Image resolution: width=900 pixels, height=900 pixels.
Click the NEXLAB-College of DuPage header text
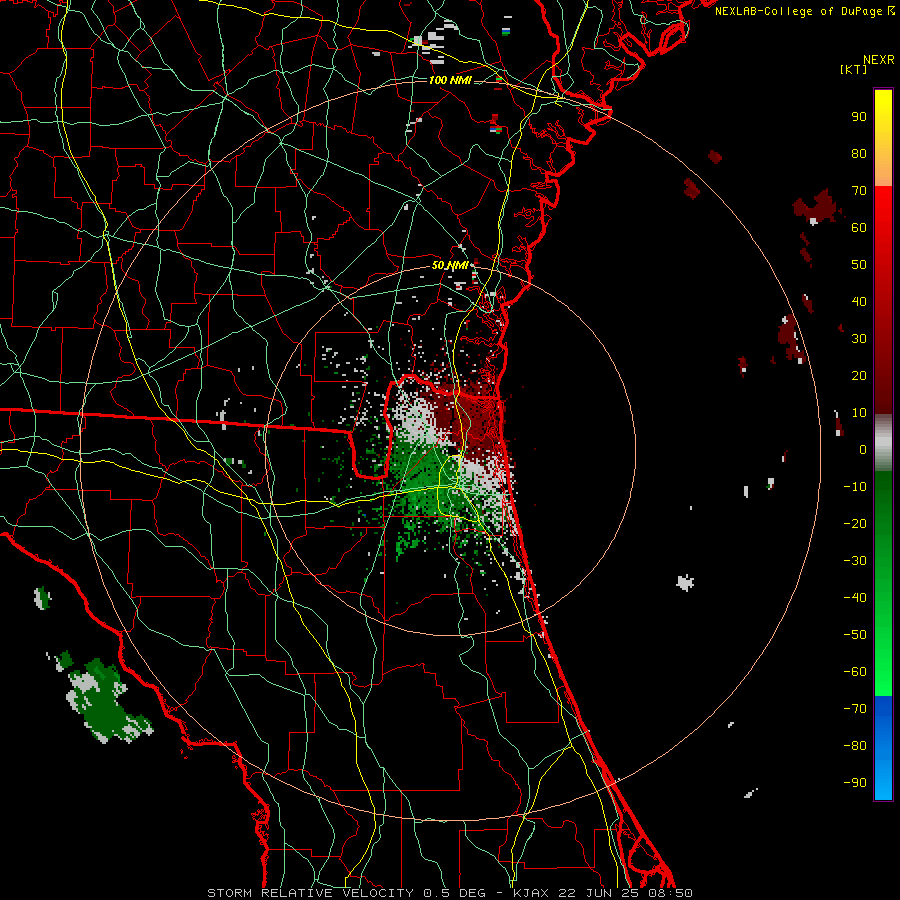click(x=805, y=11)
